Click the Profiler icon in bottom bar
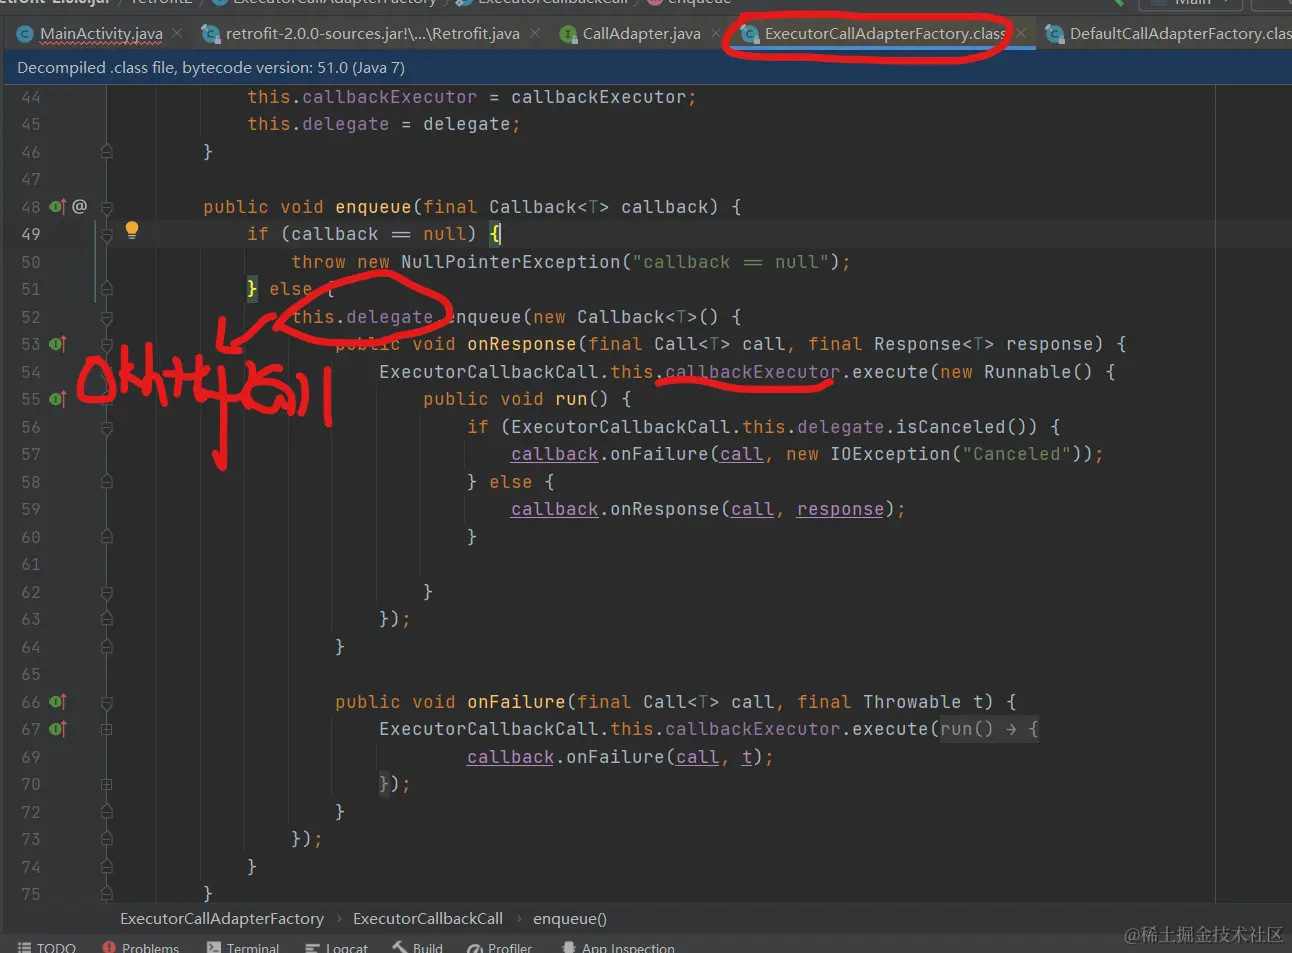This screenshot has height=953, width=1292. [x=475, y=947]
